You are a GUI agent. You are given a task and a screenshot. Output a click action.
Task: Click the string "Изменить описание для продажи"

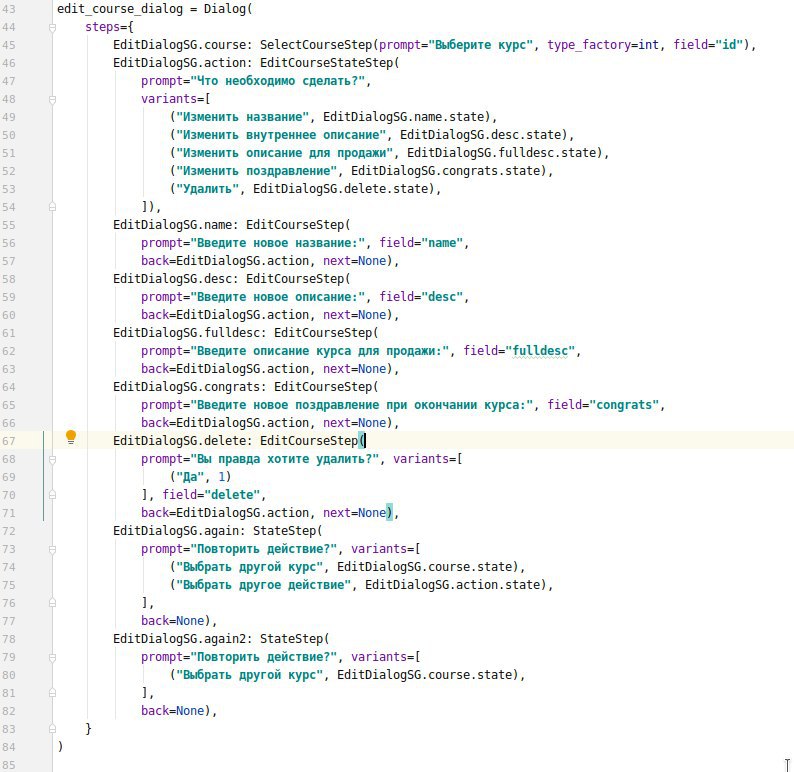click(x=284, y=153)
